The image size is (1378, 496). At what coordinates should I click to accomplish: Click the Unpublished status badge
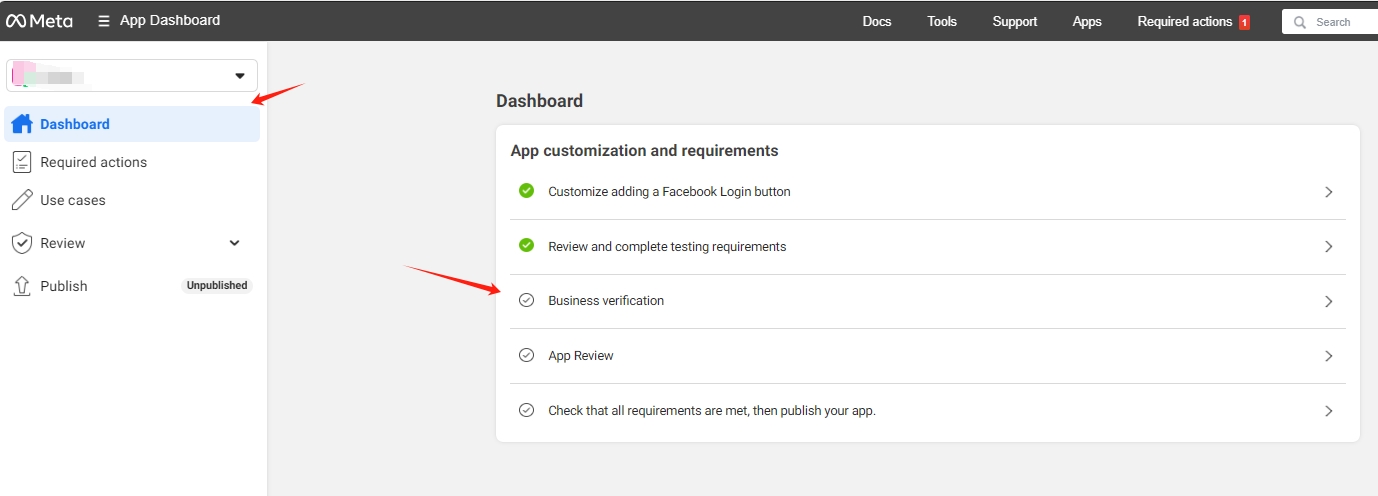(217, 286)
